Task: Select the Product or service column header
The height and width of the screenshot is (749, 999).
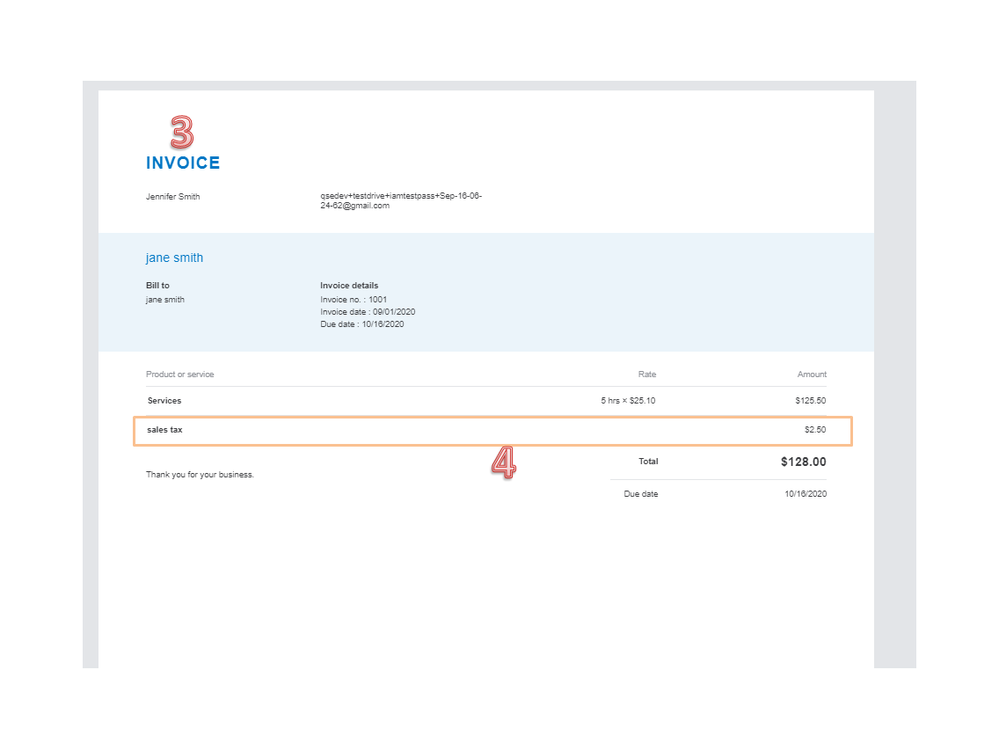Action: tap(180, 374)
